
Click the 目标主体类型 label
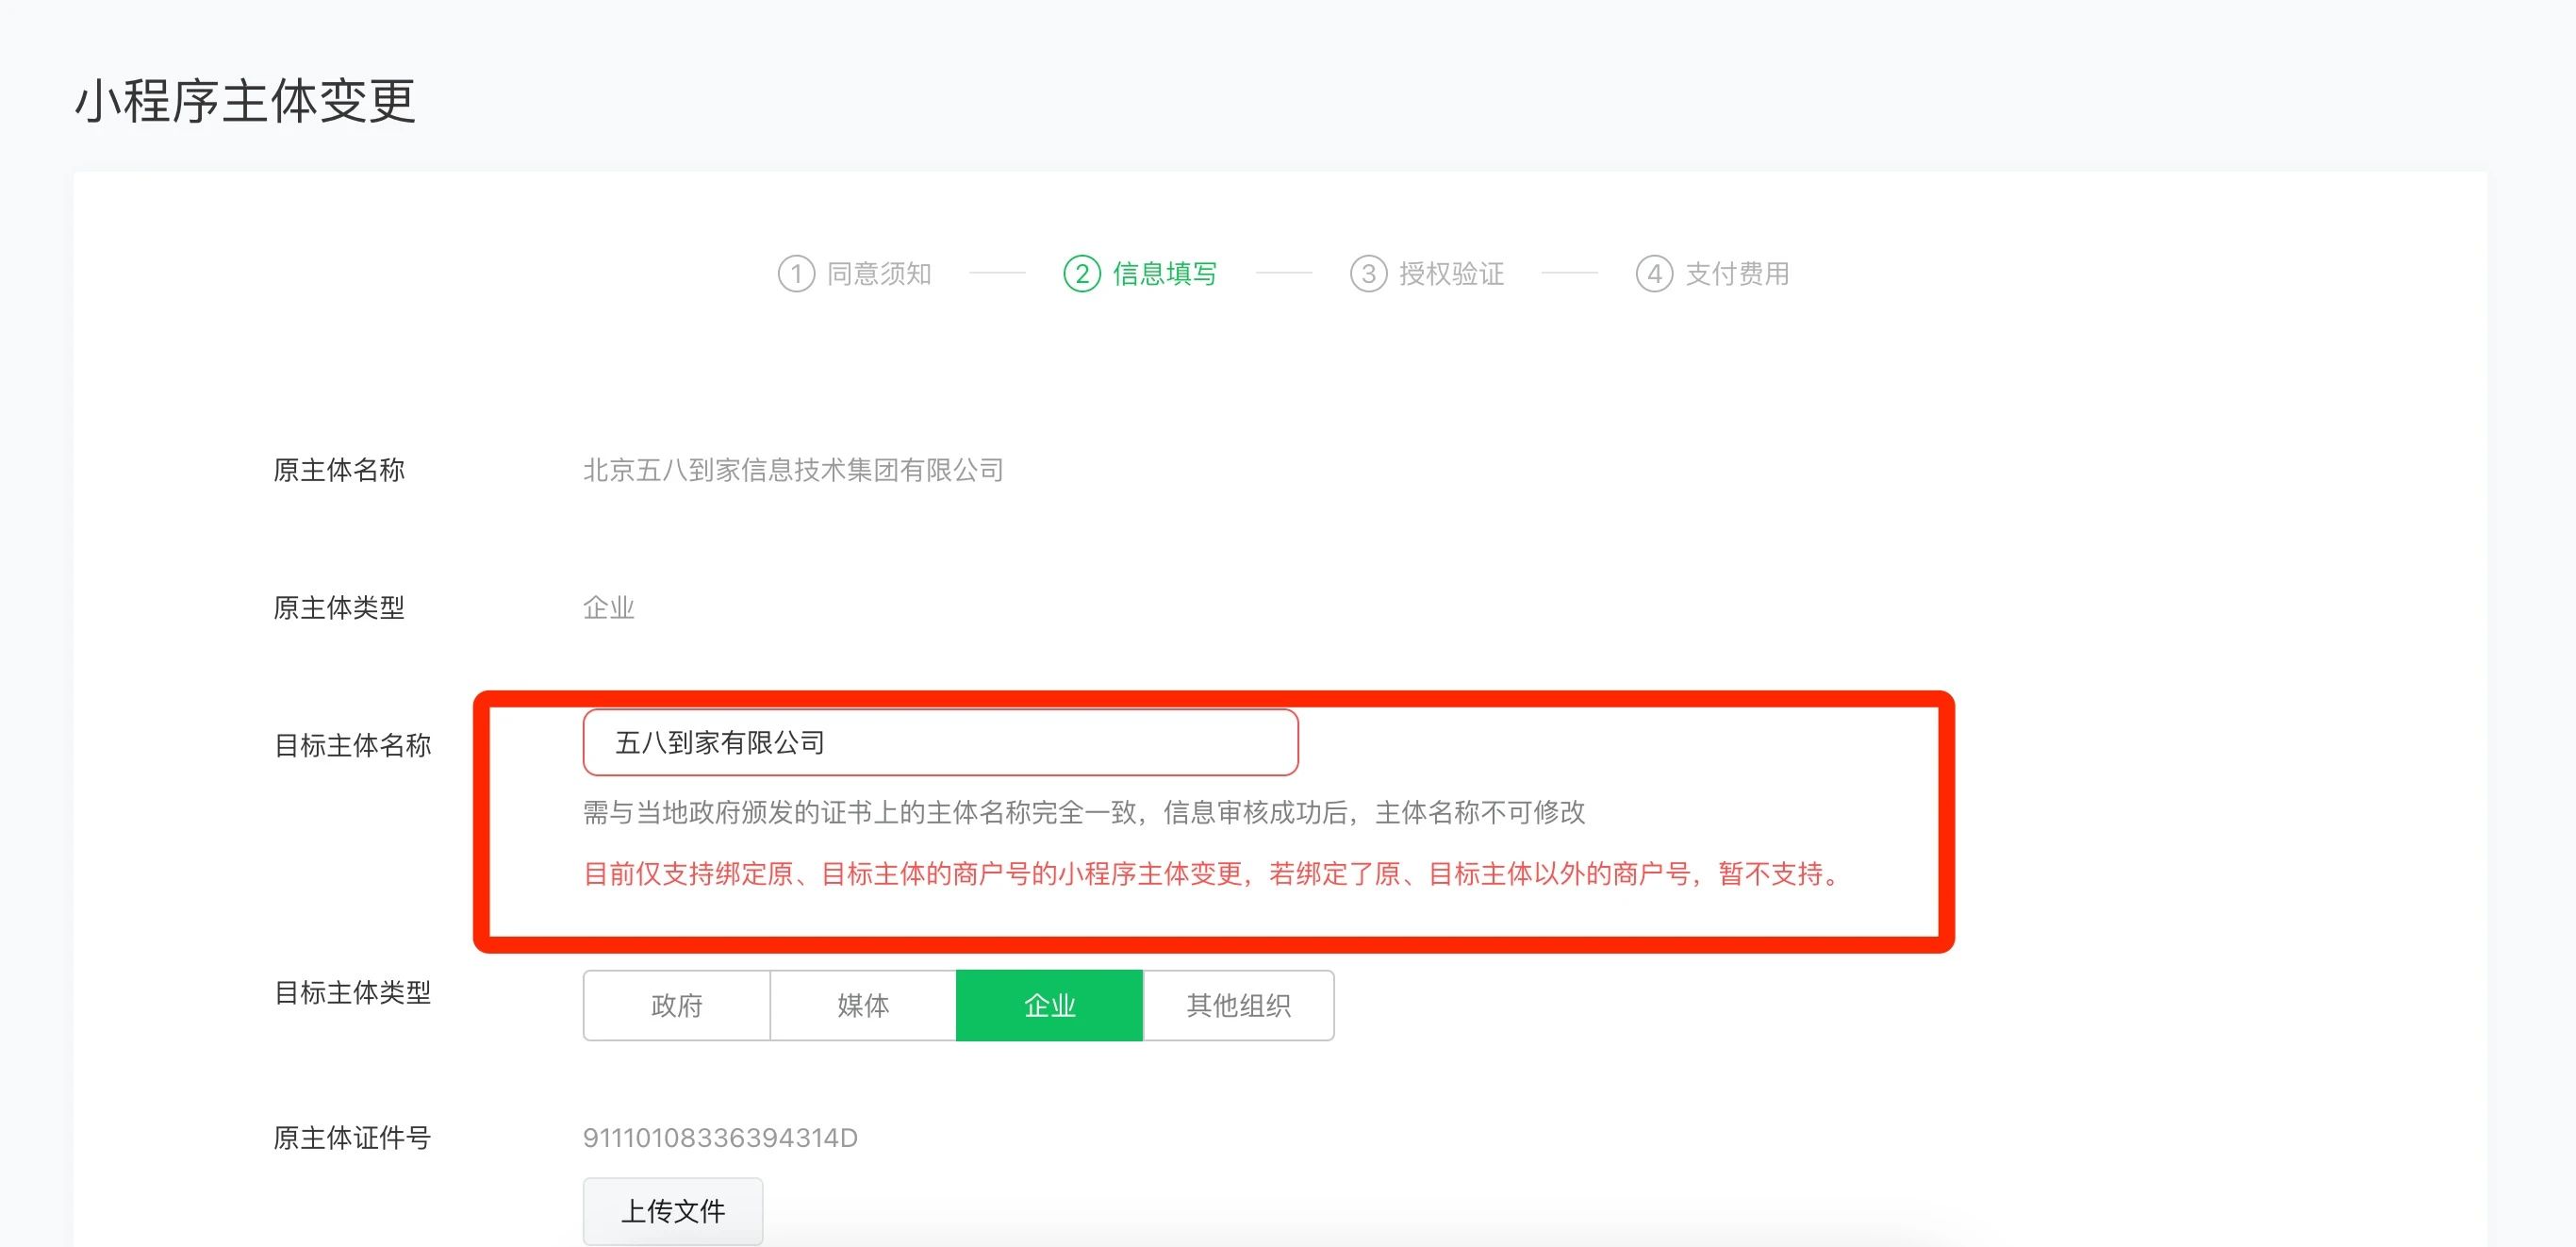click(352, 992)
